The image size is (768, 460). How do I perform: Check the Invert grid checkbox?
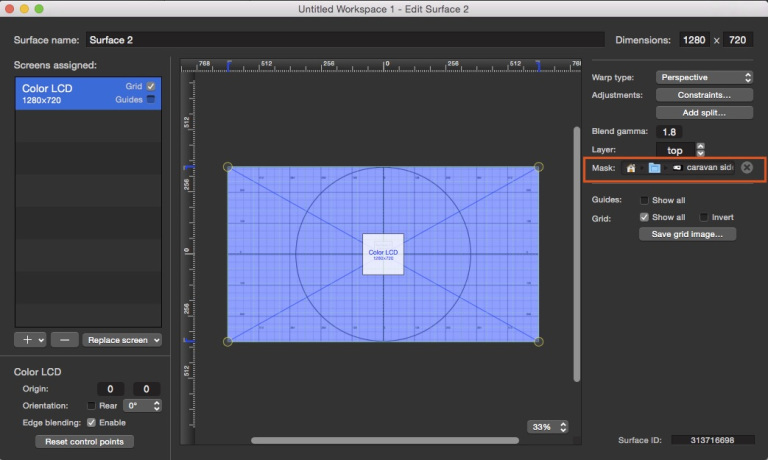point(704,217)
